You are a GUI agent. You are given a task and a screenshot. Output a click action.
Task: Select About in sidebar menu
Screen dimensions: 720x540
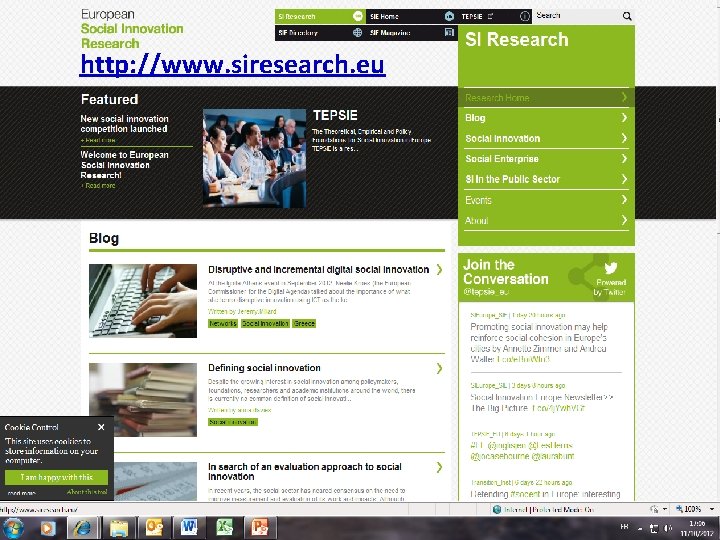click(x=546, y=220)
